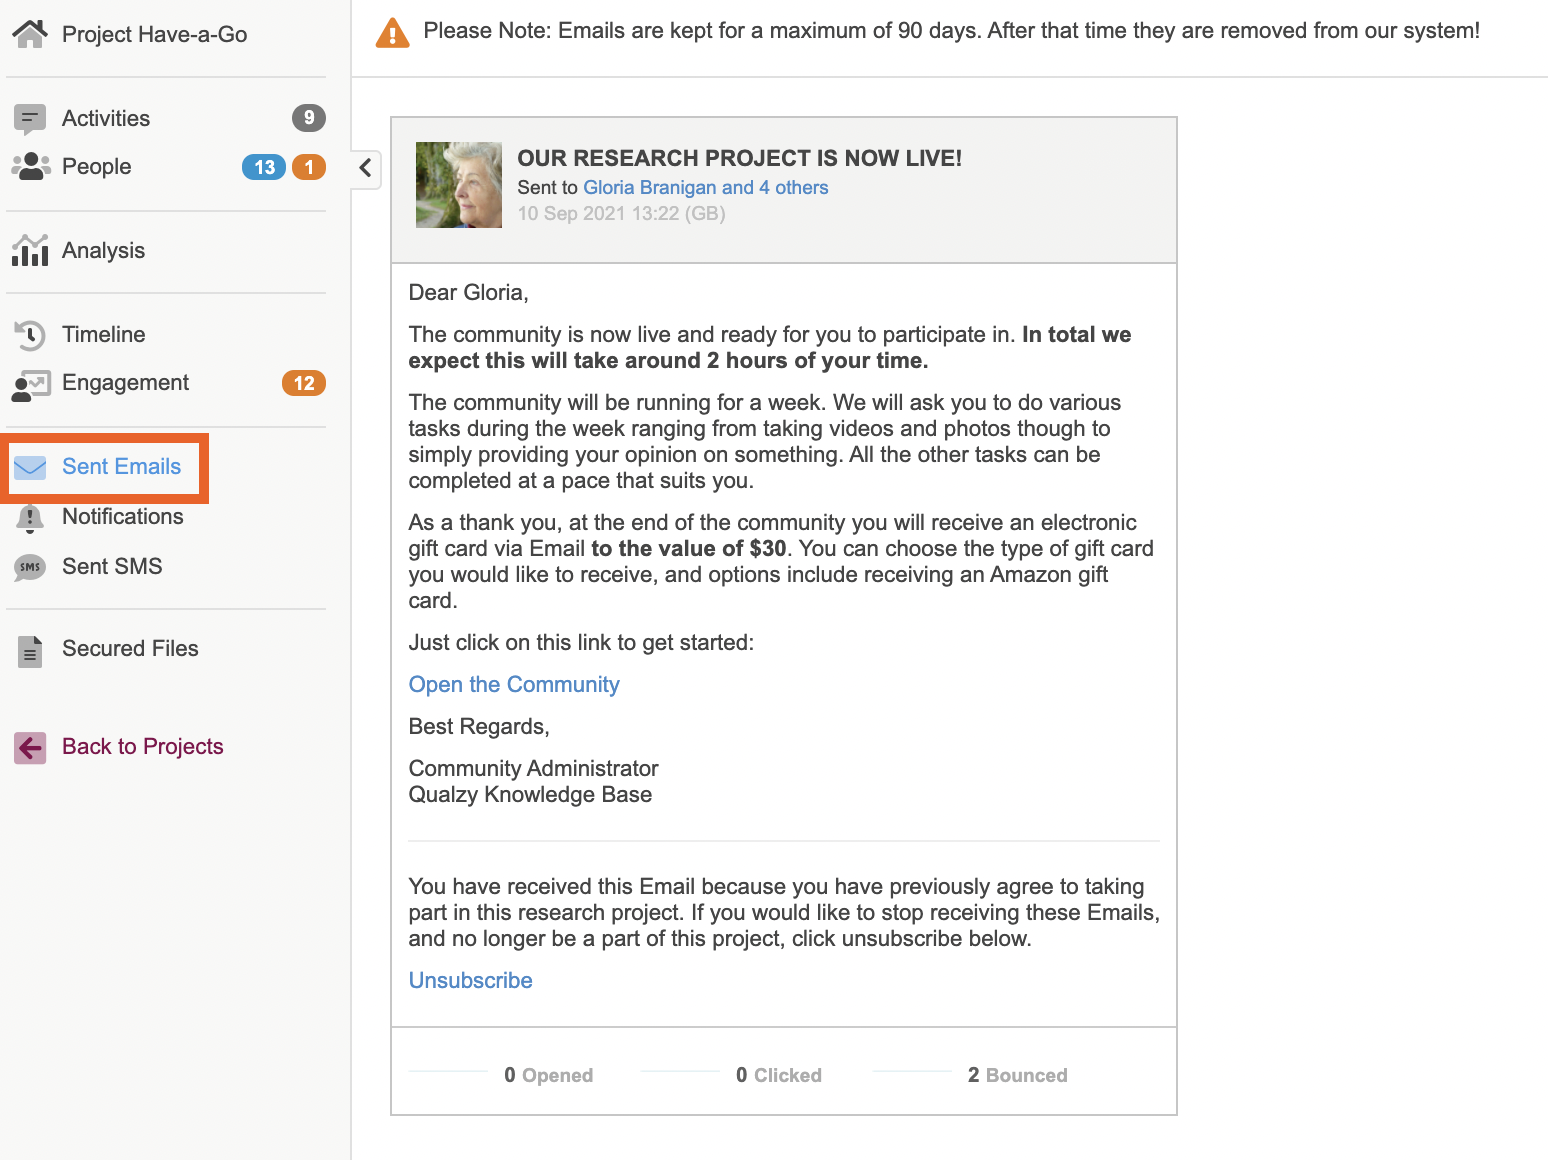Open the Gloria Branigan and 4 others link

tap(705, 188)
